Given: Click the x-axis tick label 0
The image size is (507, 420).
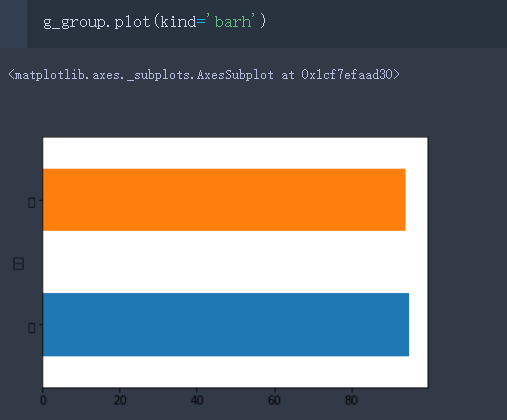Looking at the screenshot, I should tap(43, 400).
